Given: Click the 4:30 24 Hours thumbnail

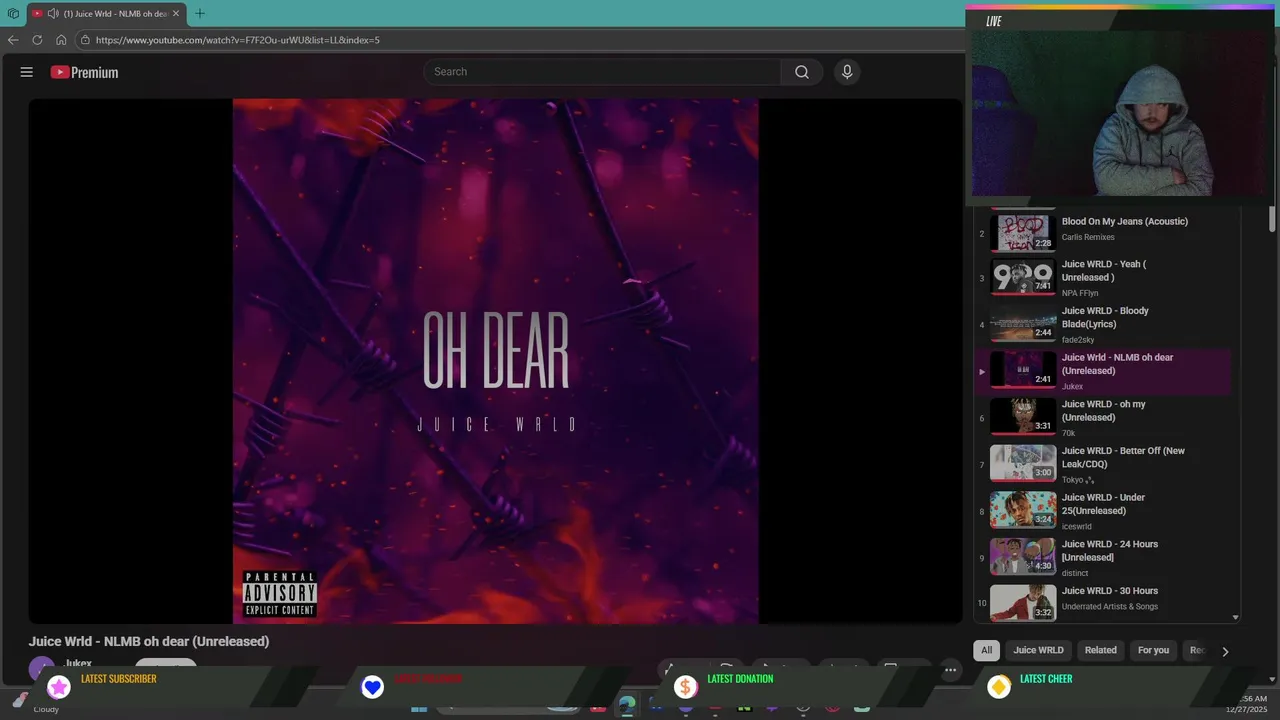Looking at the screenshot, I should 1023,557.
